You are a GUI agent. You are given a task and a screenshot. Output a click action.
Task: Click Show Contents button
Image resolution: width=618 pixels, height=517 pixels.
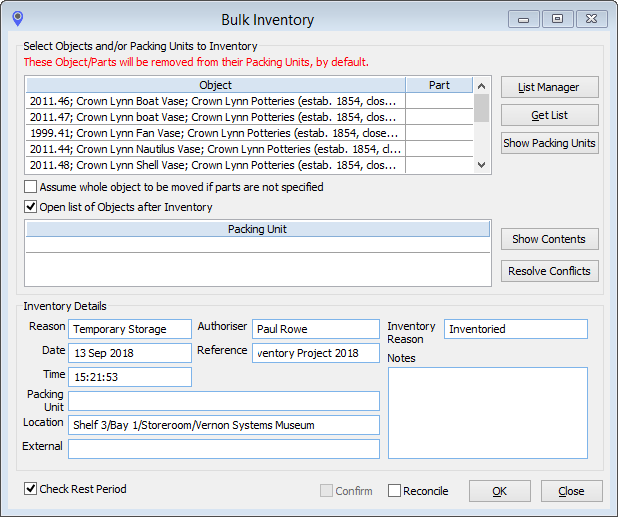(549, 239)
